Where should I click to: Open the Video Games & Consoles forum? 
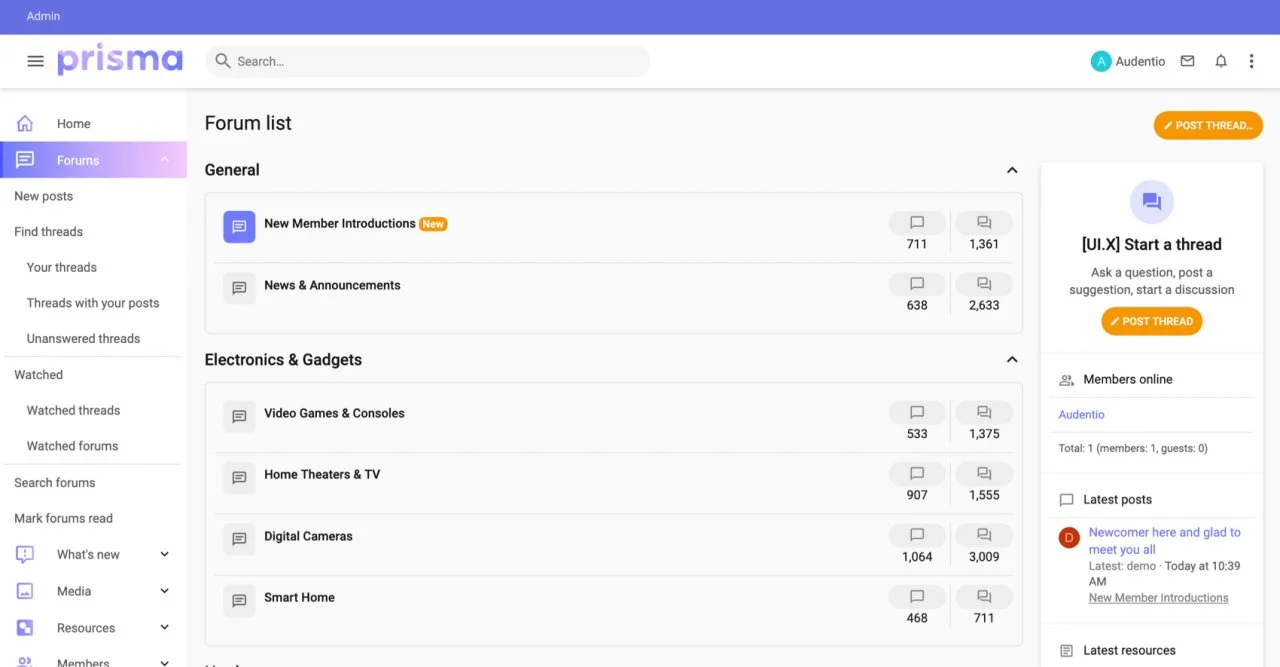pyautogui.click(x=334, y=413)
